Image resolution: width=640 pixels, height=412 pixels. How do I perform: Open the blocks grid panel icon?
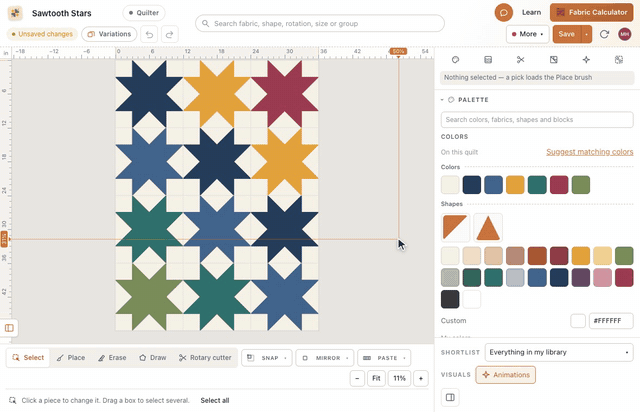coord(488,60)
